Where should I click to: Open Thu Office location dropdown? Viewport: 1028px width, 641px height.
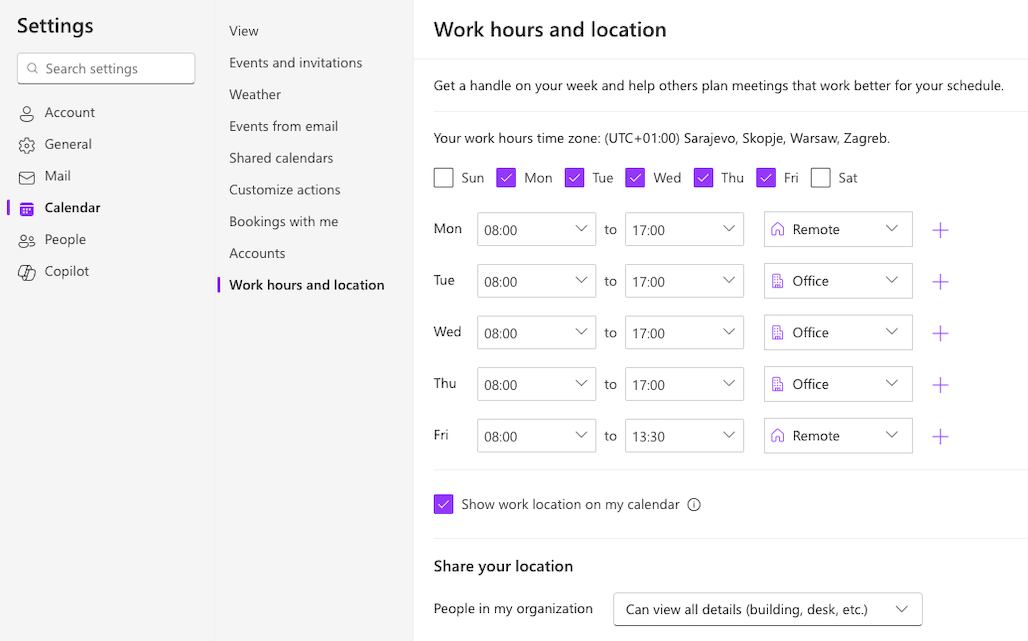(838, 384)
